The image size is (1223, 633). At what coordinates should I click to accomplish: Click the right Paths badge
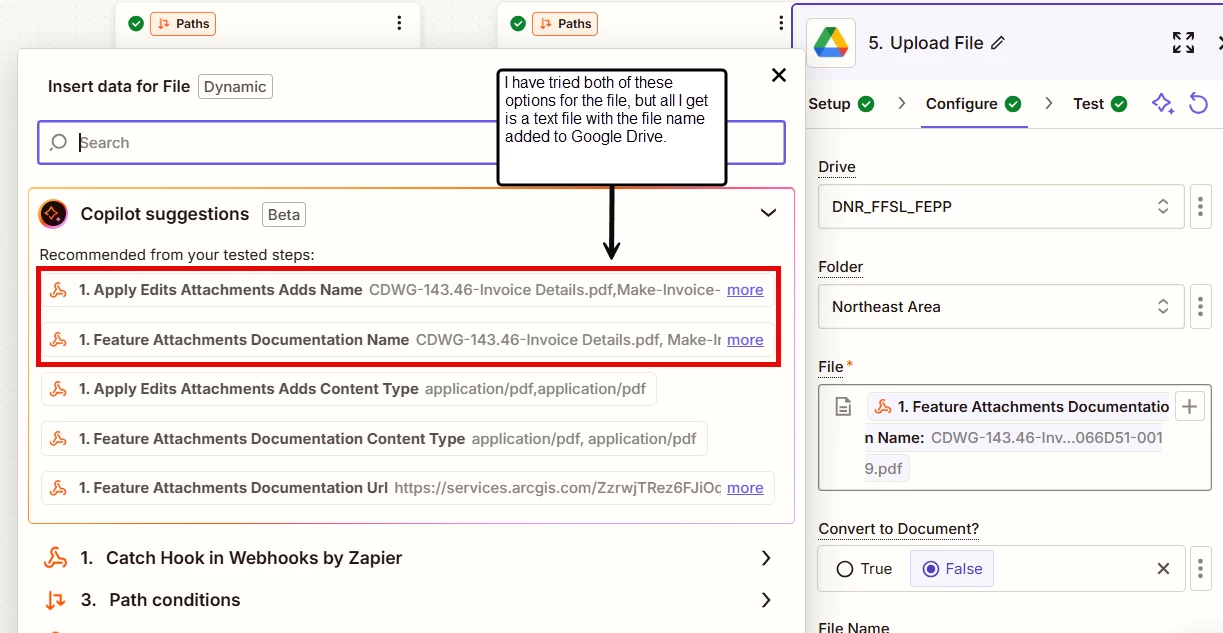(565, 23)
